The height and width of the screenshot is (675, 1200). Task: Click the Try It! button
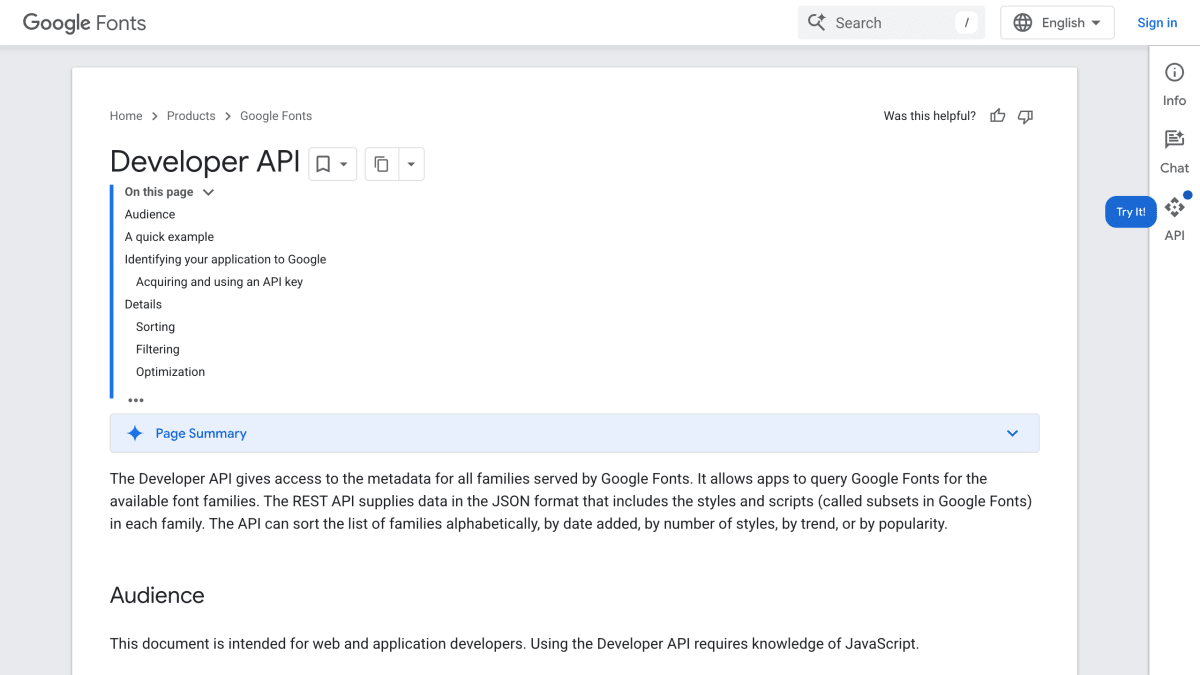1131,212
